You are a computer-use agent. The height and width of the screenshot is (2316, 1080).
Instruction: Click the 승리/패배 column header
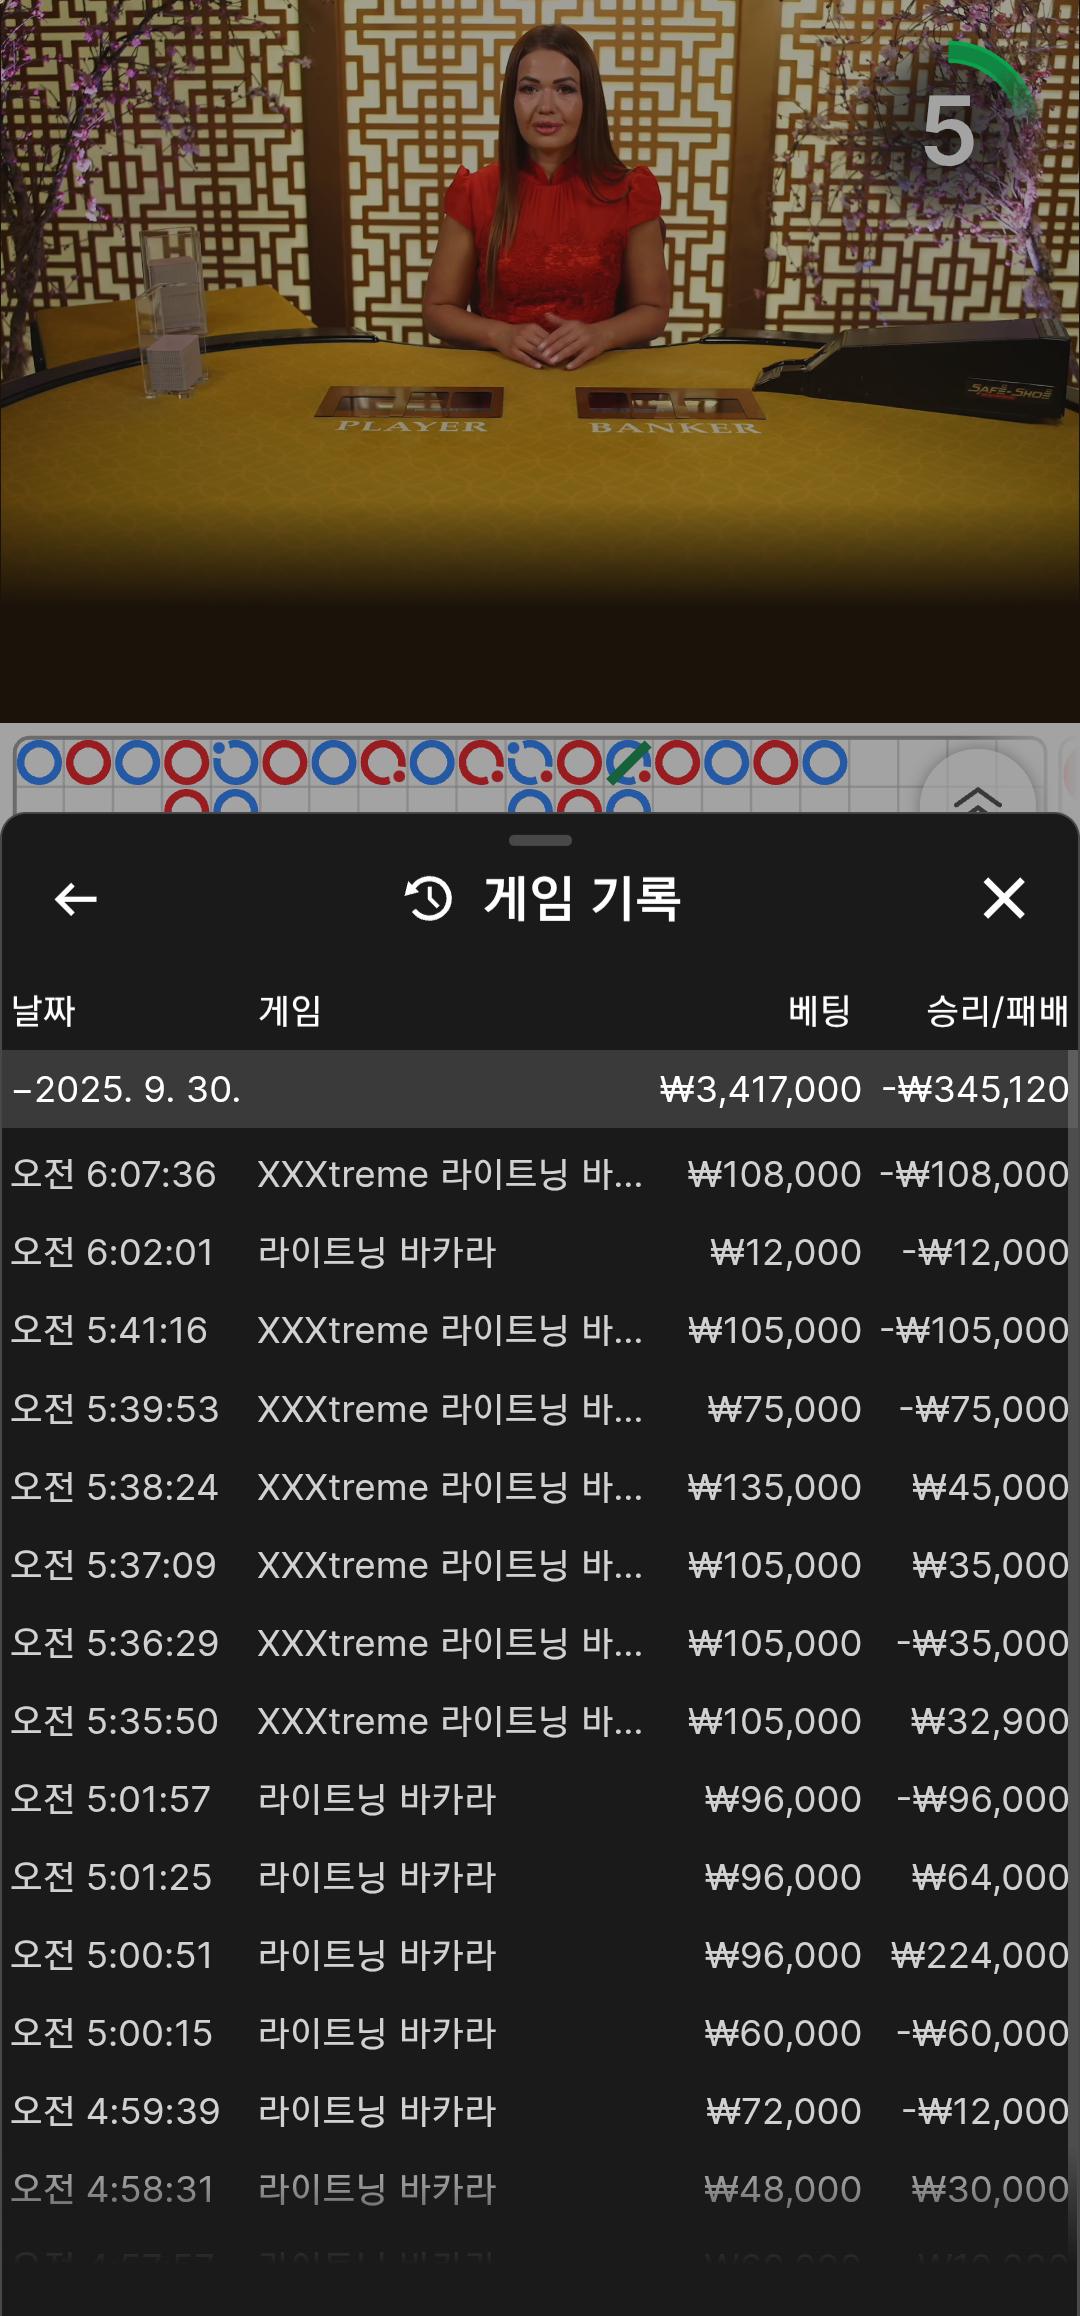tap(996, 1010)
